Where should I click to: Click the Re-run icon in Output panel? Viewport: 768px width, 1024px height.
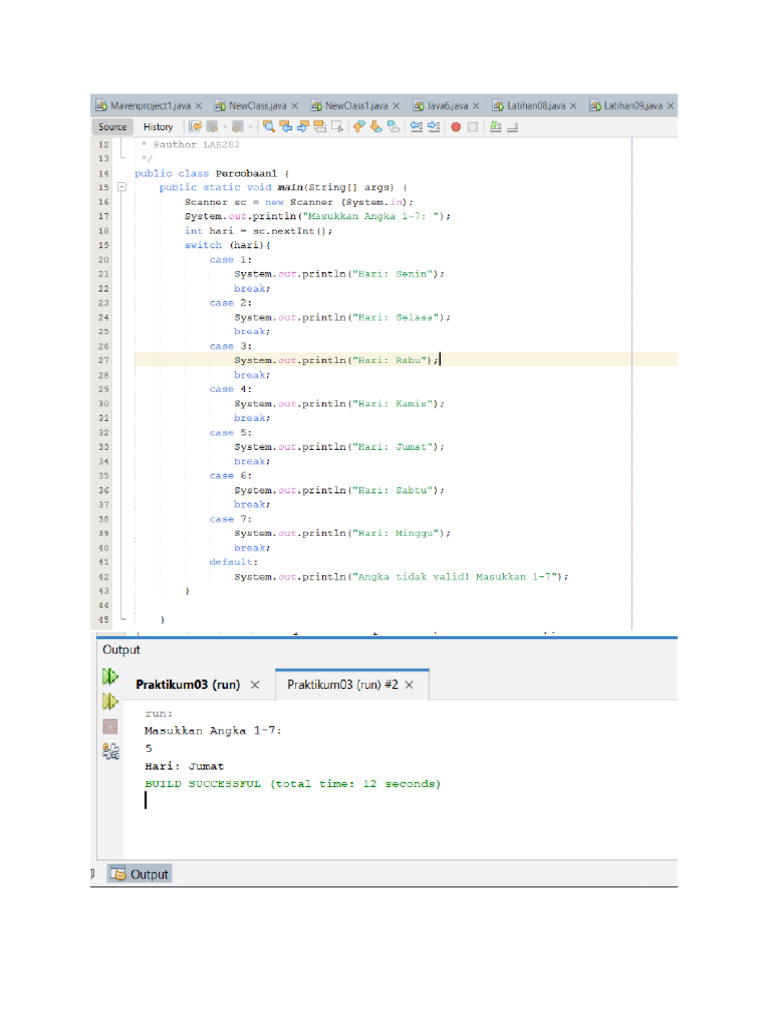[110, 677]
